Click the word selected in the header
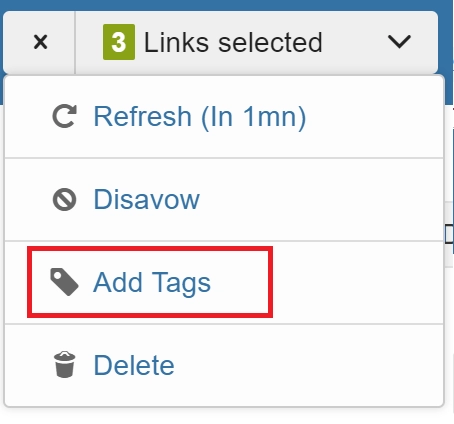454x424 pixels. pos(270,42)
